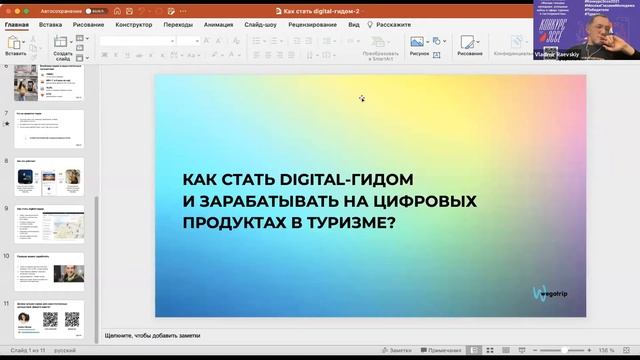Click fit slide to window icon
Screen dimensions: 640x360
click(627, 350)
